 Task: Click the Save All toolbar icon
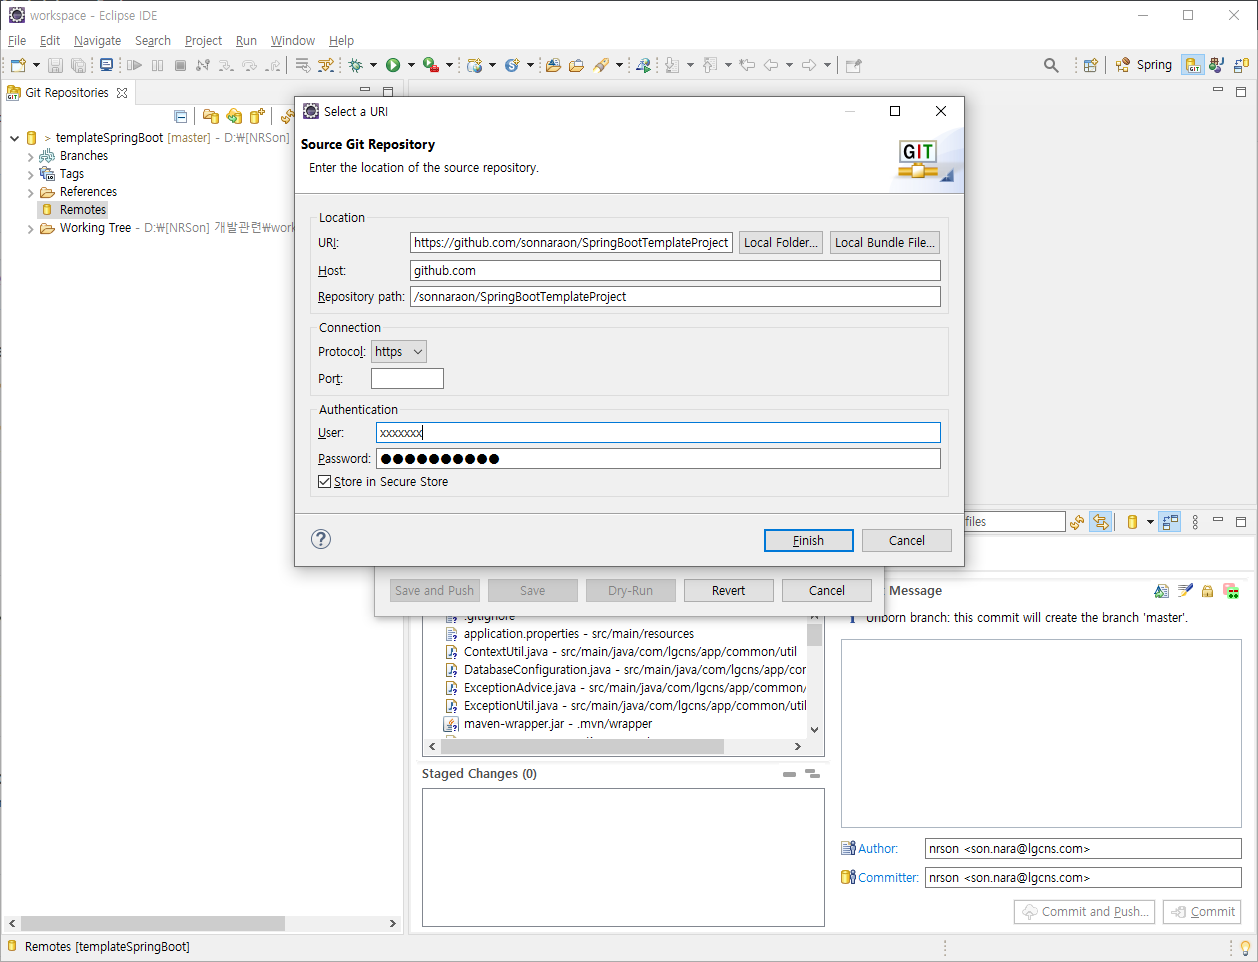78,65
